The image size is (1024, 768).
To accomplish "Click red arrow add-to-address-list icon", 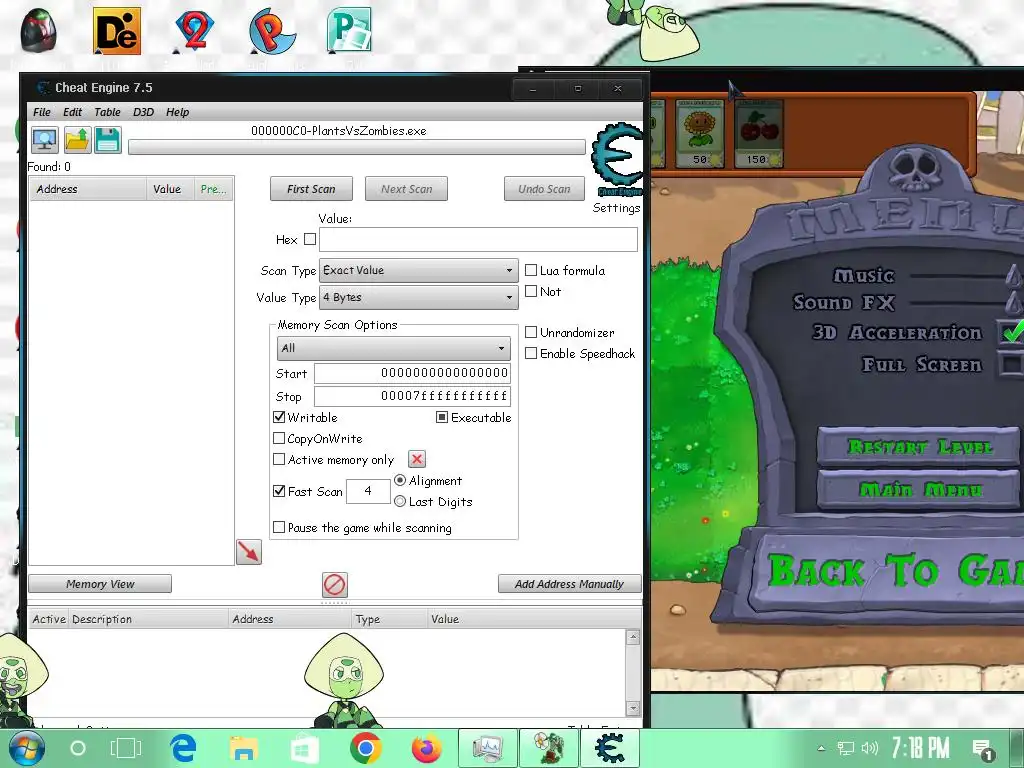I will 249,552.
